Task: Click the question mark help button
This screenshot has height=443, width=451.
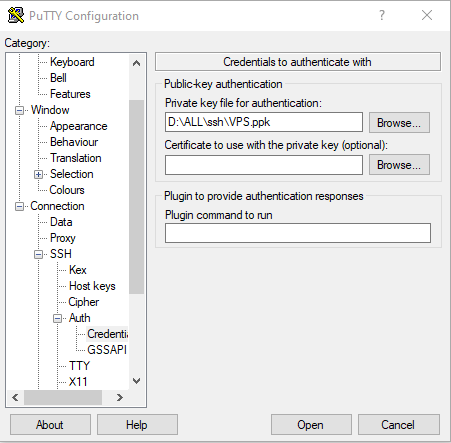Action: [x=382, y=15]
